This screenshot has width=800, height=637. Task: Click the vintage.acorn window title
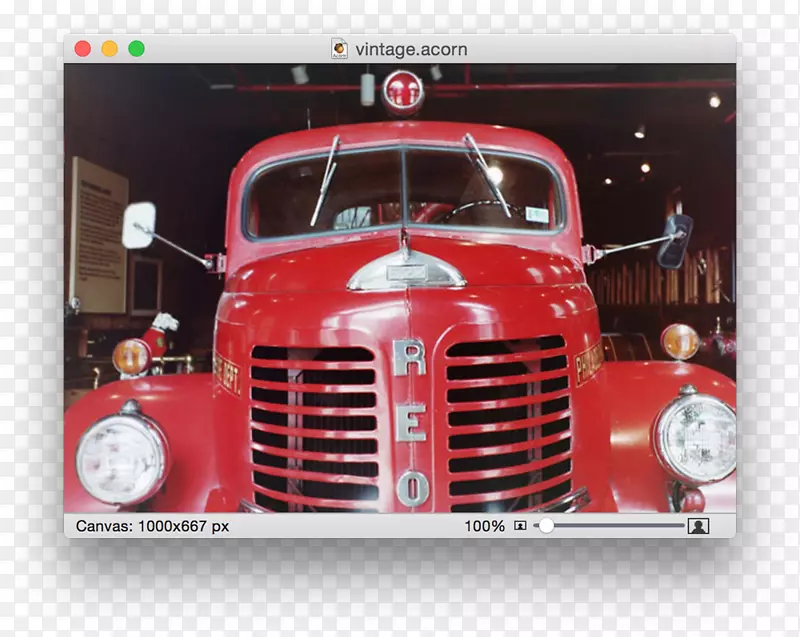[x=411, y=49]
